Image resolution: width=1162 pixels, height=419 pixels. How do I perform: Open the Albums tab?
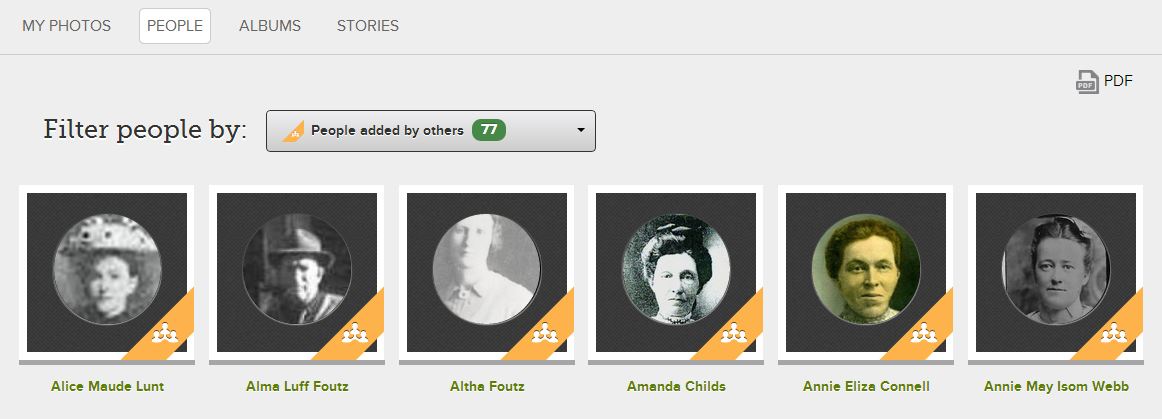[270, 26]
